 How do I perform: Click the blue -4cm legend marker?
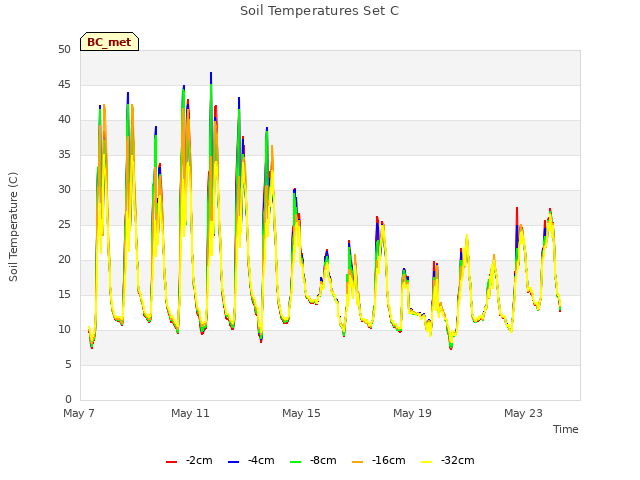pos(233,462)
